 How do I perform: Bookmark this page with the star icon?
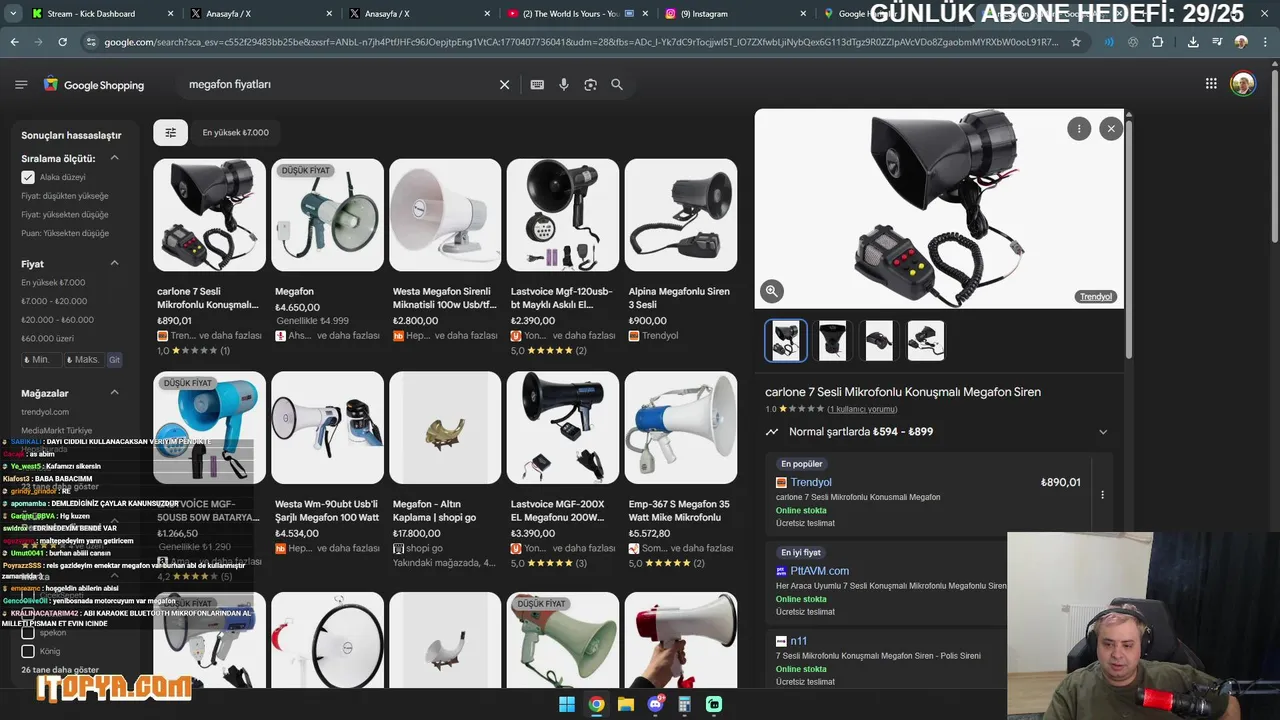[1076, 42]
